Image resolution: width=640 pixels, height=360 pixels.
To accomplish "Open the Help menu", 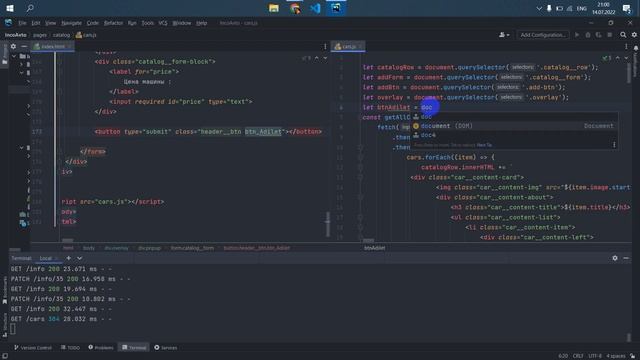I will pyautogui.click(x=202, y=23).
